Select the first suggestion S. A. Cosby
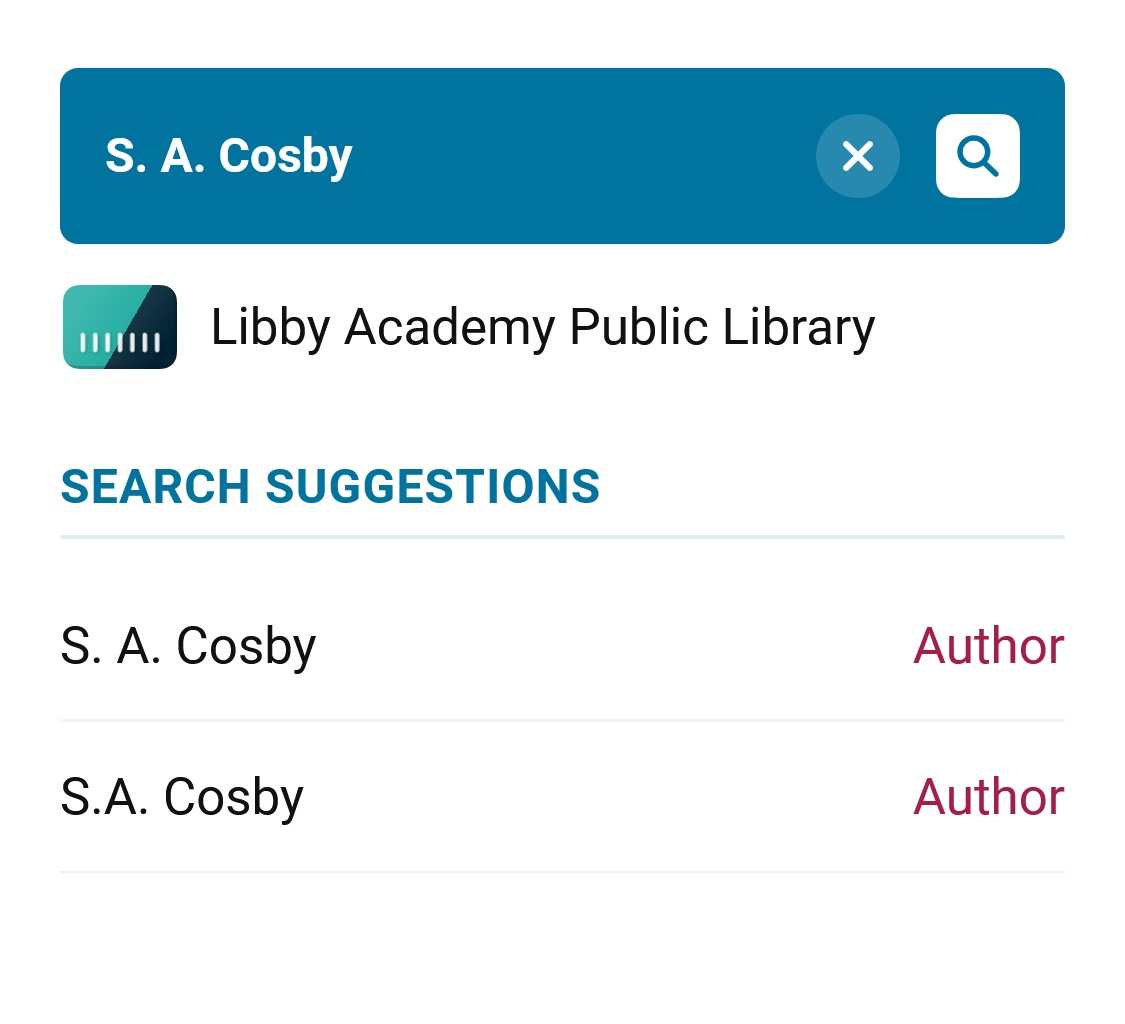Image resolution: width=1125 pixels, height=1024 pixels. [x=188, y=646]
